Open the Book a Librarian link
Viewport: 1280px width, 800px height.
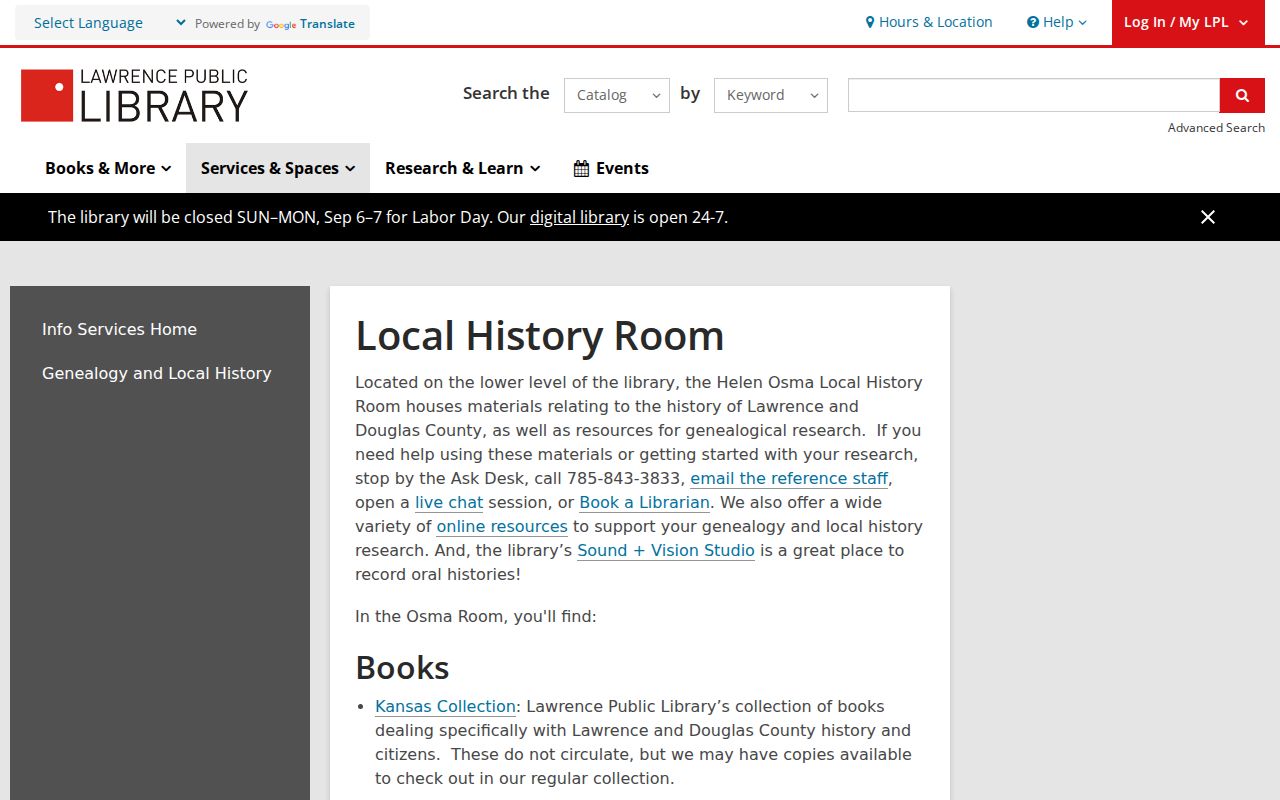point(645,502)
